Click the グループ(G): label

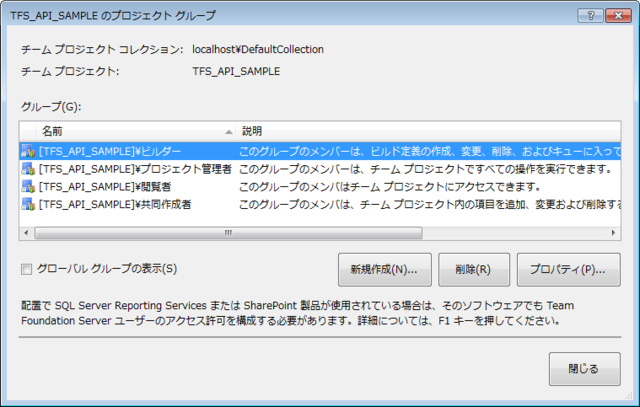[x=51, y=107]
